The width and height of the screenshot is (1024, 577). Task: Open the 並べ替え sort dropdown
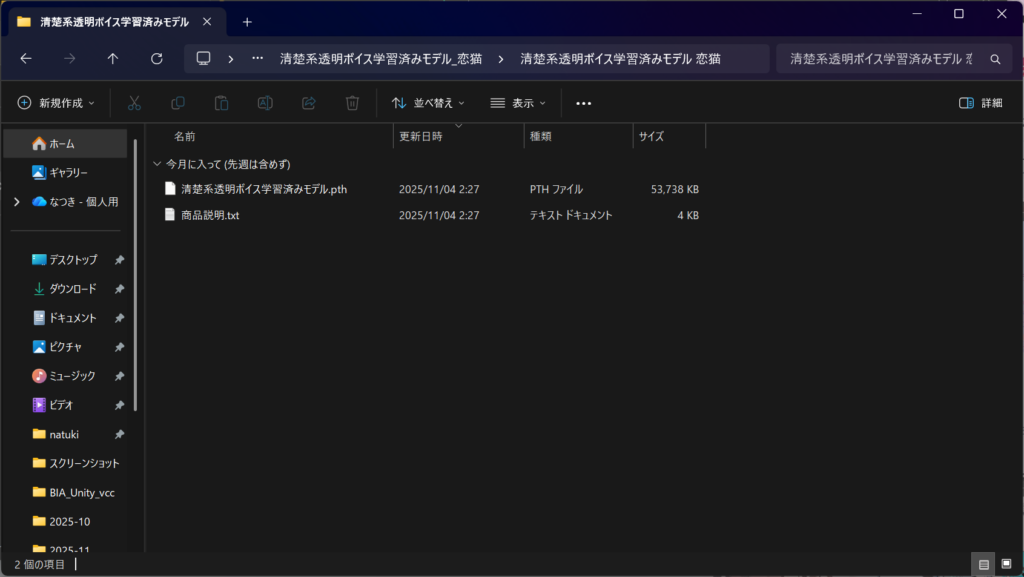428,103
